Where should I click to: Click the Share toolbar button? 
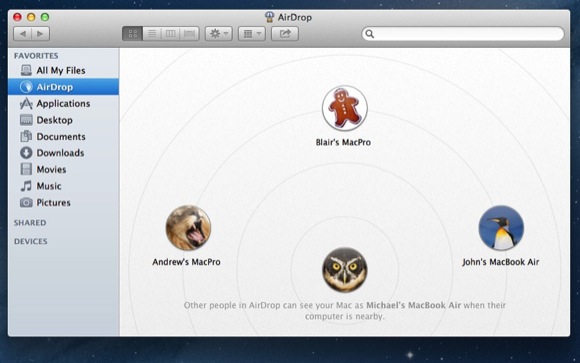point(285,34)
